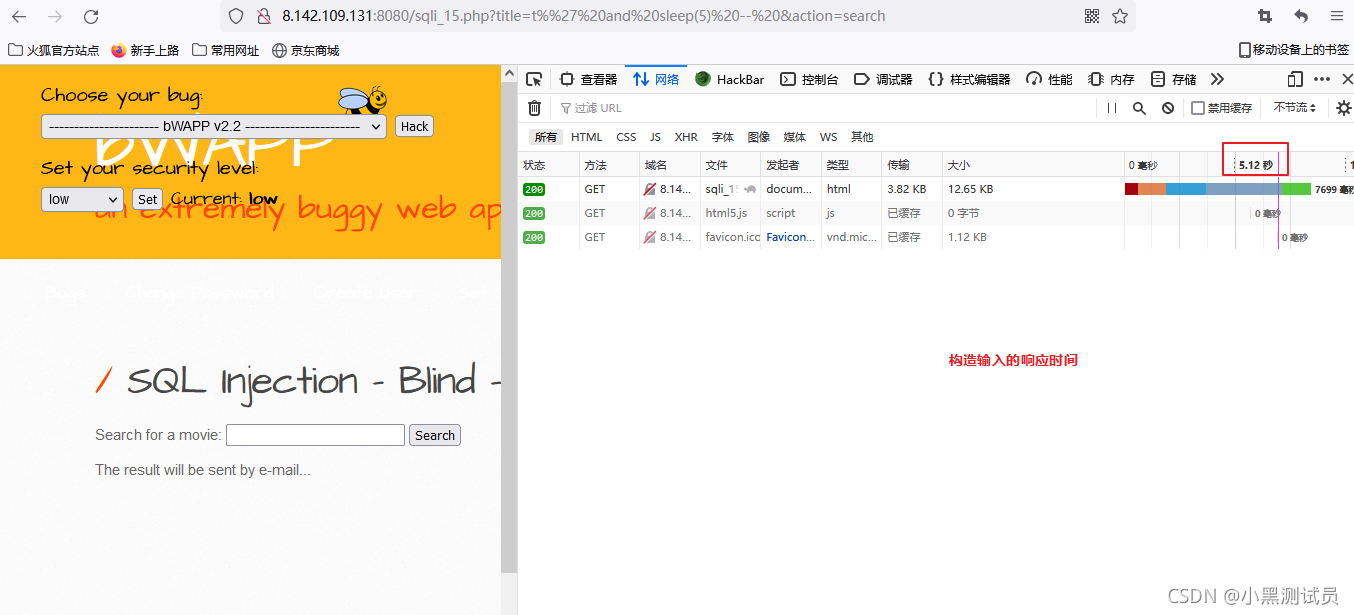Open the 新手上路 bookmark
Screen dimensions: 1354x615
(146, 50)
